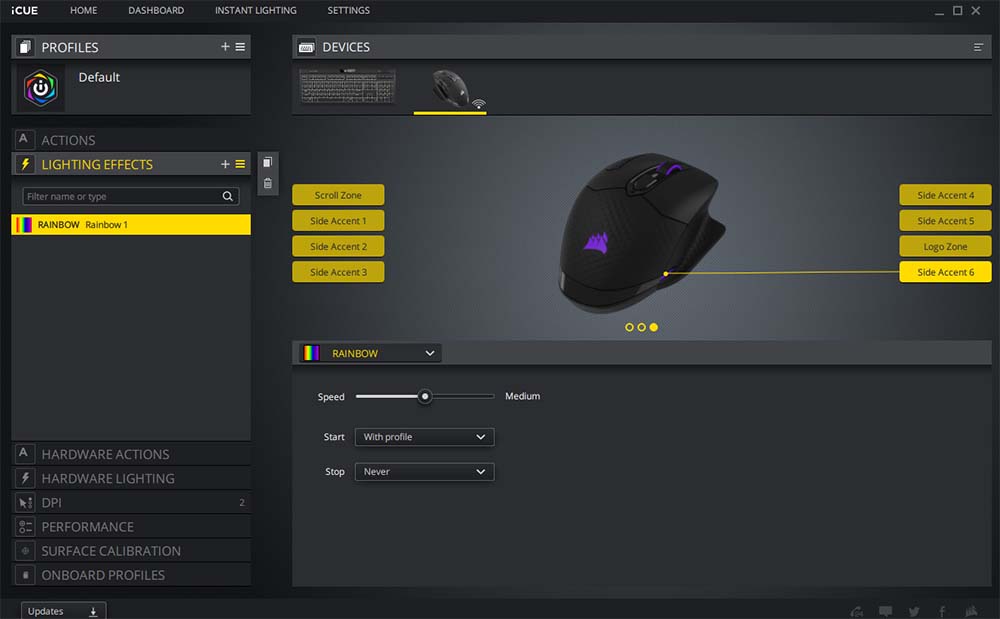The height and width of the screenshot is (619, 1000).
Task: Select the Default profile name
Action: coord(99,77)
